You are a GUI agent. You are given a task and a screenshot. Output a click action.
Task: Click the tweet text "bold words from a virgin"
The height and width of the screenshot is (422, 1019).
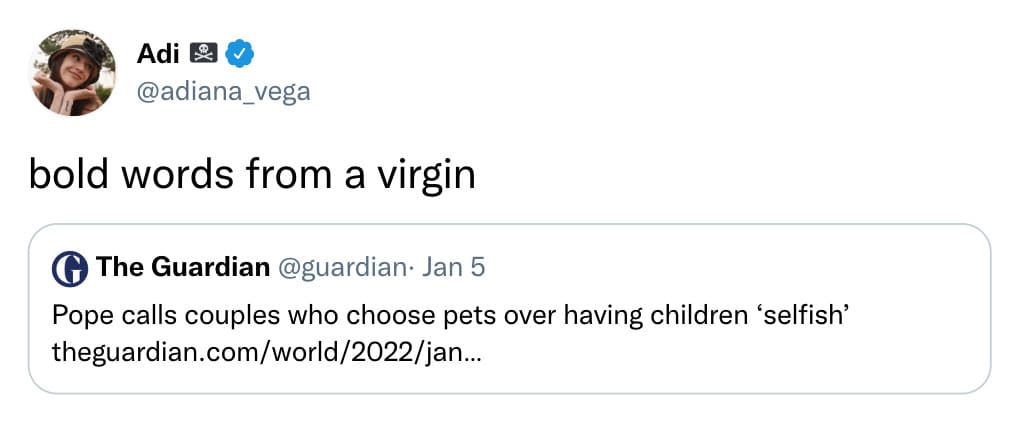point(252,176)
